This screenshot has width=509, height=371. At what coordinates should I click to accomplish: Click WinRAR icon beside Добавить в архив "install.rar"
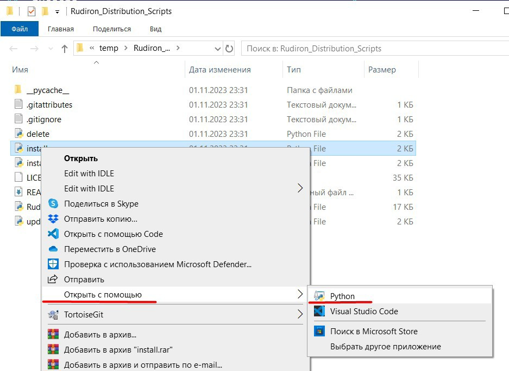53,349
